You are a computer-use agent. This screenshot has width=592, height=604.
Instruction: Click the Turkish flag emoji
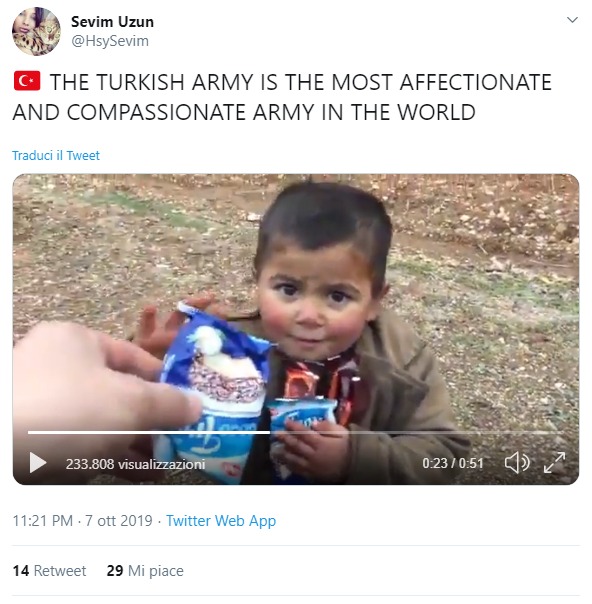(x=27, y=81)
